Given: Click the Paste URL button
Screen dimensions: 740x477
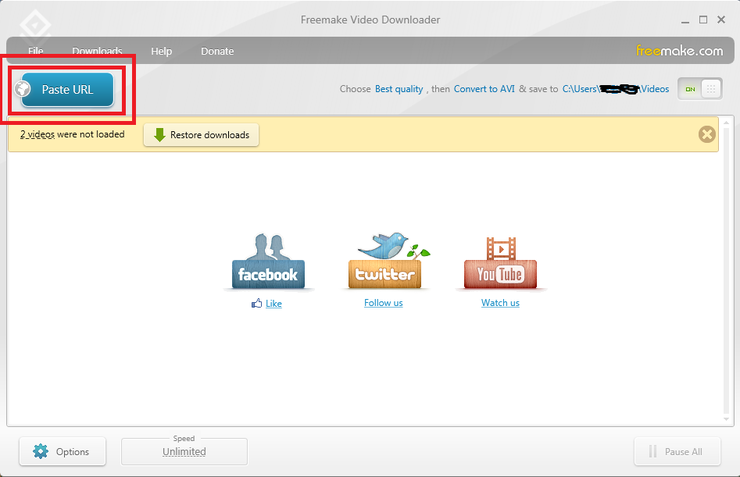Looking at the screenshot, I should pyautogui.click(x=67, y=90).
